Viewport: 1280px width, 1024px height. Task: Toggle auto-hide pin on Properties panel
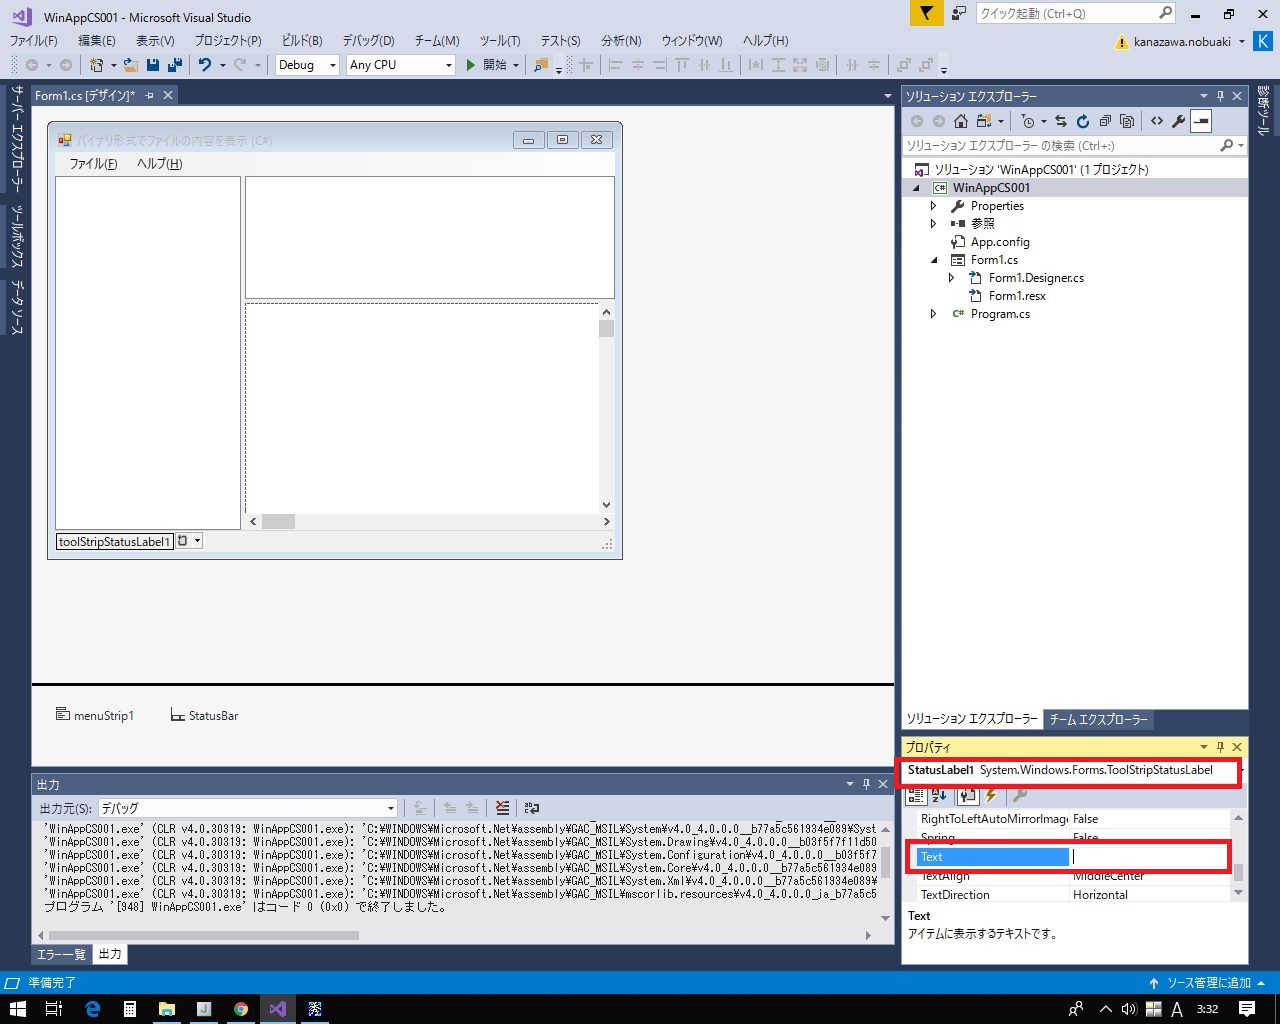click(x=1220, y=747)
